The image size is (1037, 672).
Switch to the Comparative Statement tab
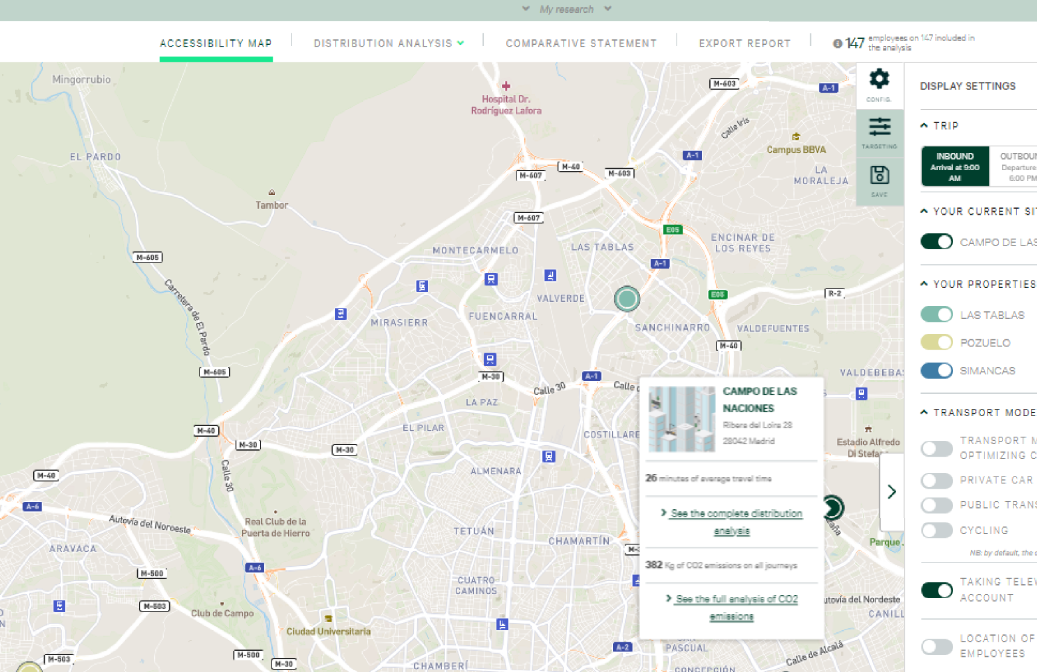(x=581, y=43)
